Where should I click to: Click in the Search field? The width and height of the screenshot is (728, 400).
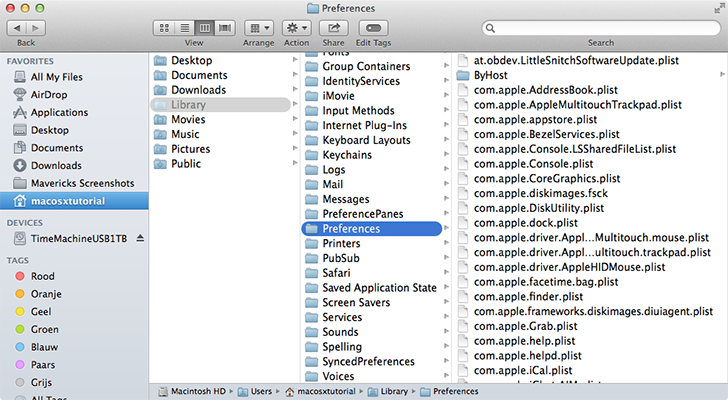pos(601,28)
